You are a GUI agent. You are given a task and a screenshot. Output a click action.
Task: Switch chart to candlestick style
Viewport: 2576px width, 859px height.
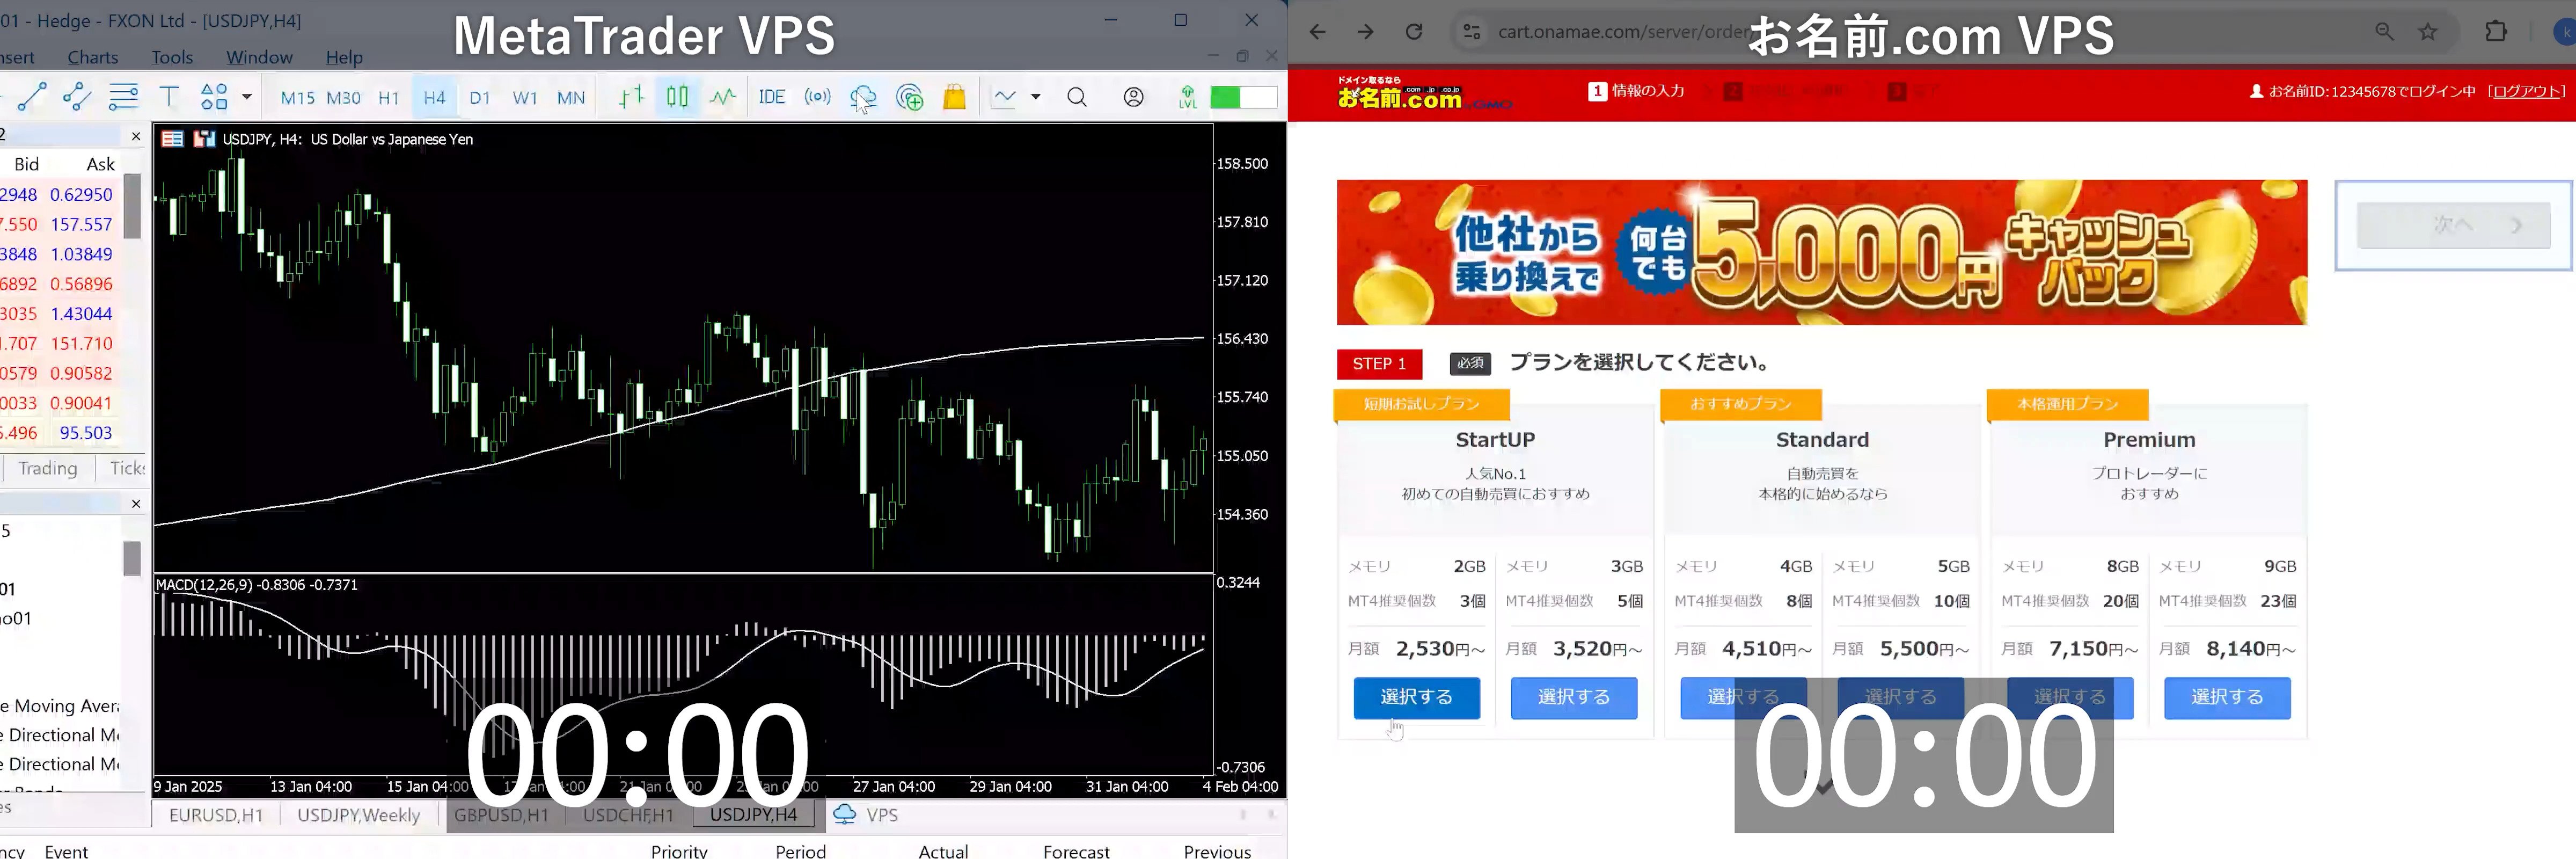677,97
